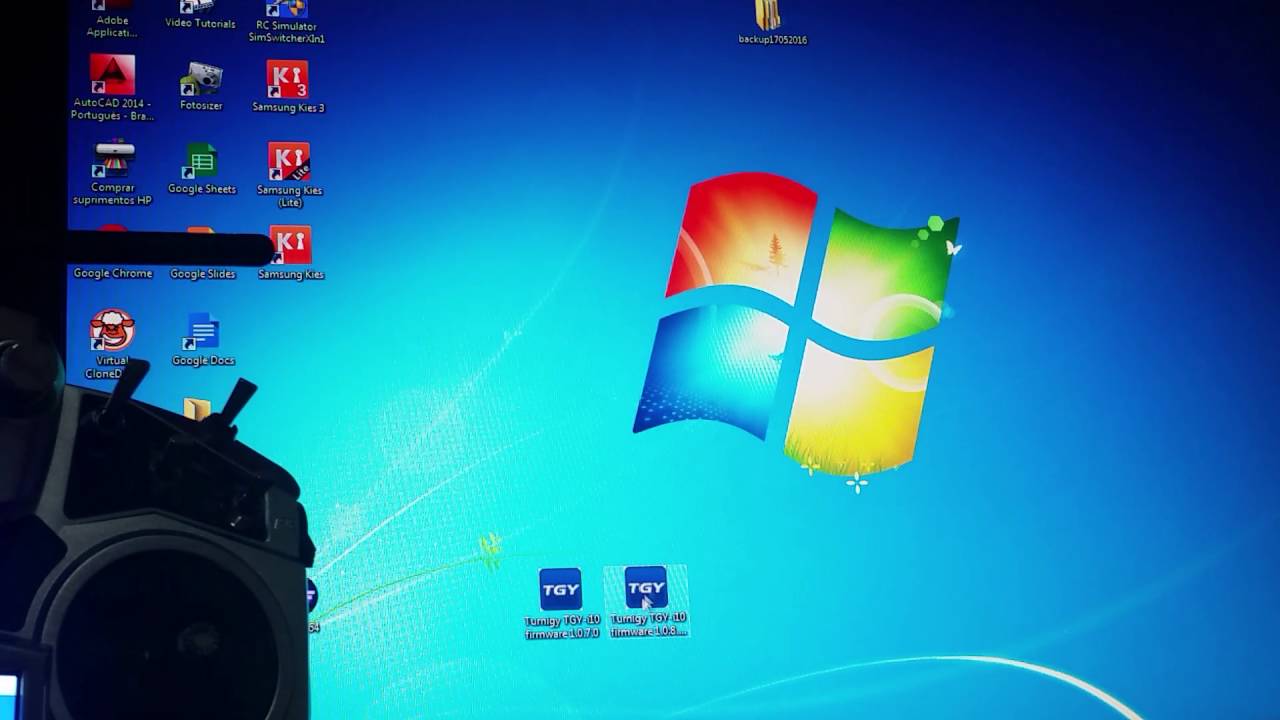Click the Video Tutorials label

(x=200, y=24)
